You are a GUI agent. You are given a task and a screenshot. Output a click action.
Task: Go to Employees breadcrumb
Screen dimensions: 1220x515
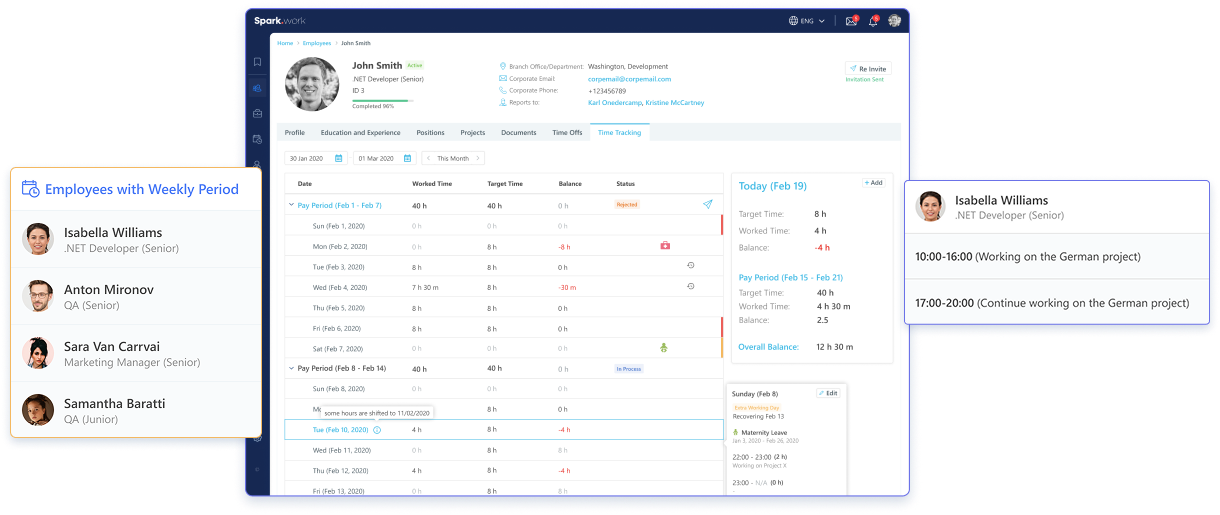(317, 43)
